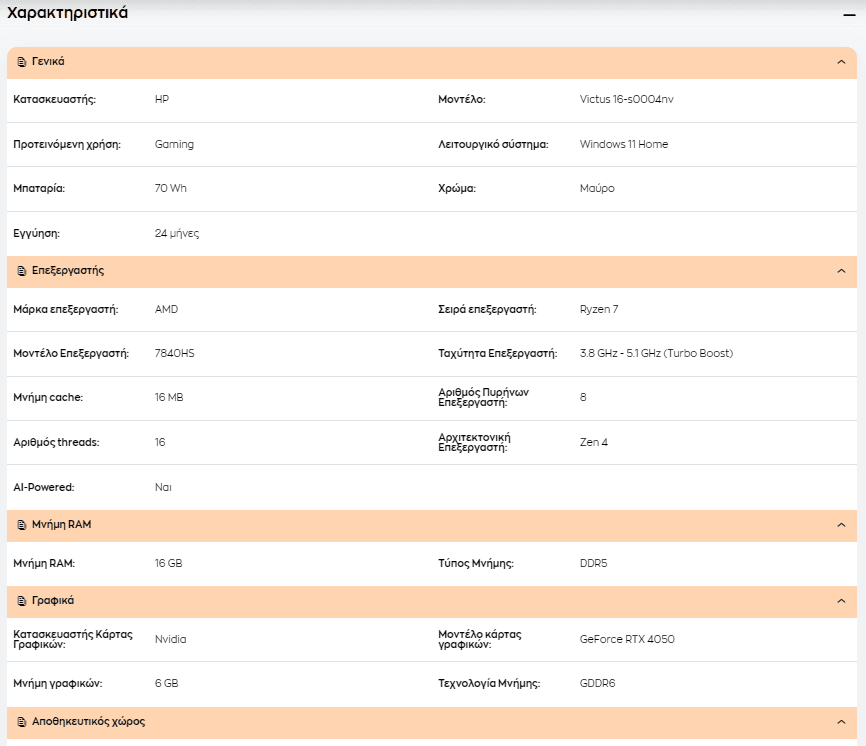Click the Τεχνολογία Μνήμης label
The image size is (866, 746).
(x=489, y=684)
